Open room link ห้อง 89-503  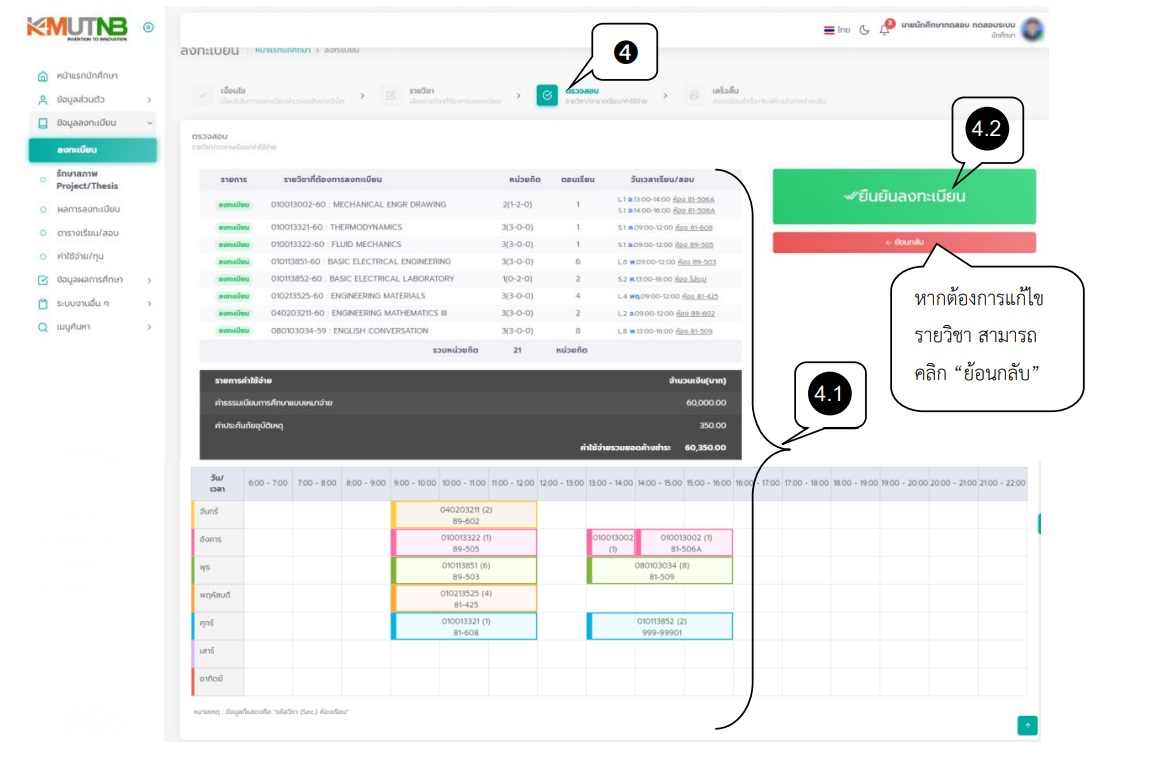coord(697,262)
